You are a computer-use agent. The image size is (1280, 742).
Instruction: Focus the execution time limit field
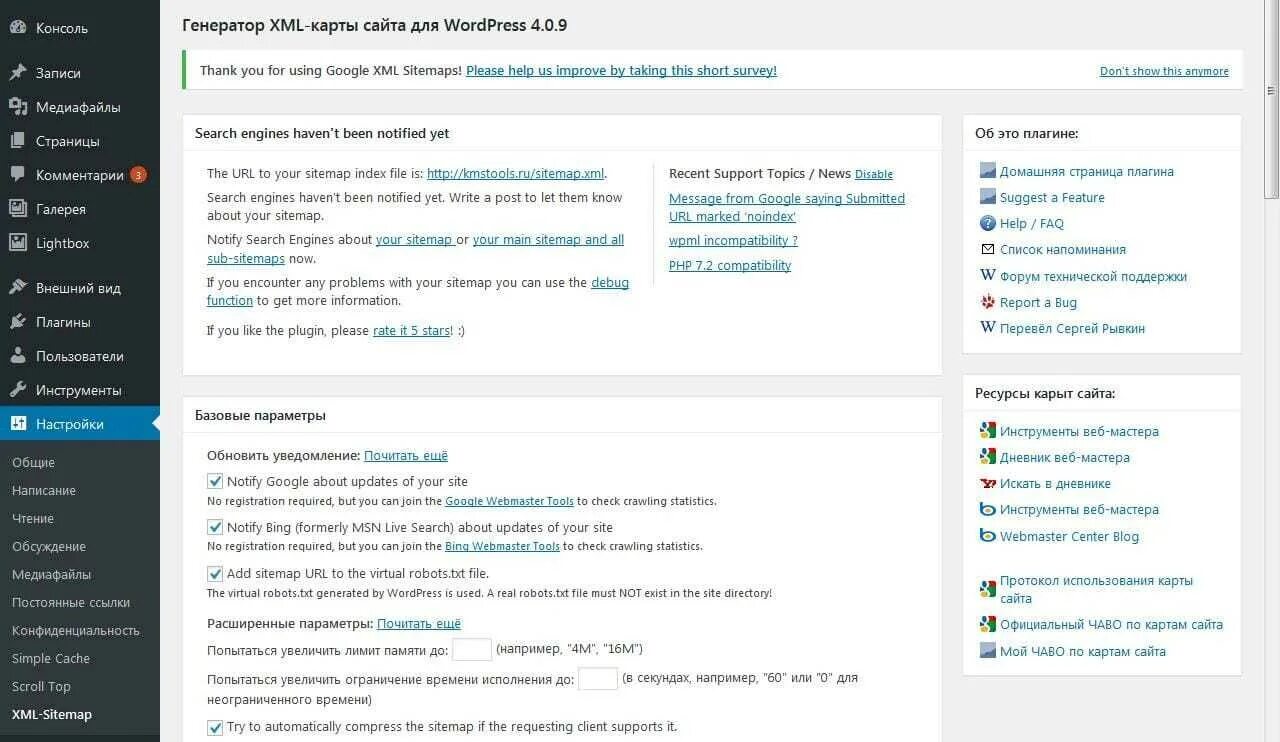598,679
